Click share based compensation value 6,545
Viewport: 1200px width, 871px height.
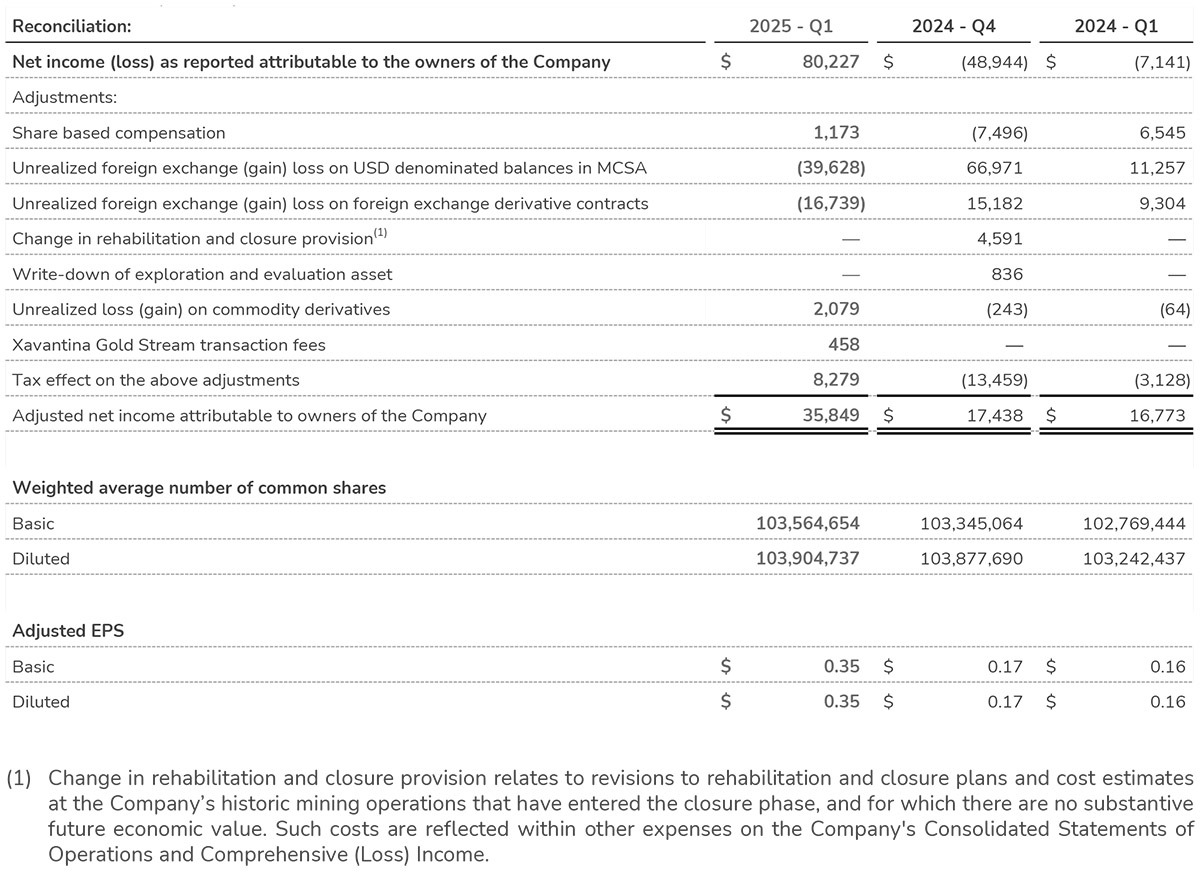pyautogui.click(x=1162, y=132)
